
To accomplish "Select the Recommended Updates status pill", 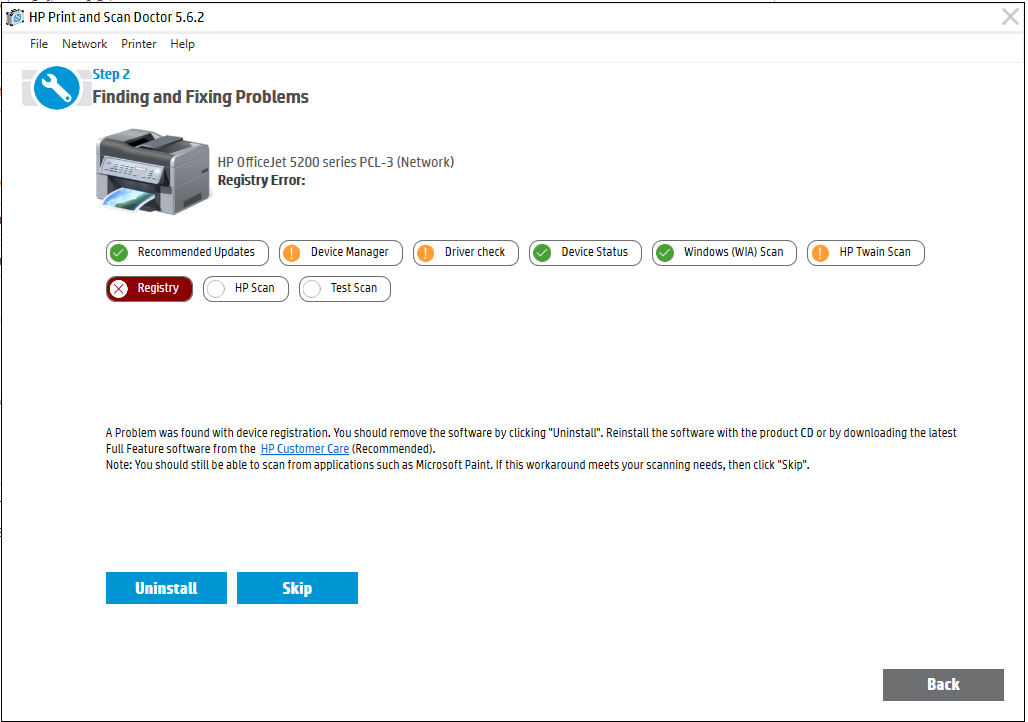I will (x=188, y=252).
